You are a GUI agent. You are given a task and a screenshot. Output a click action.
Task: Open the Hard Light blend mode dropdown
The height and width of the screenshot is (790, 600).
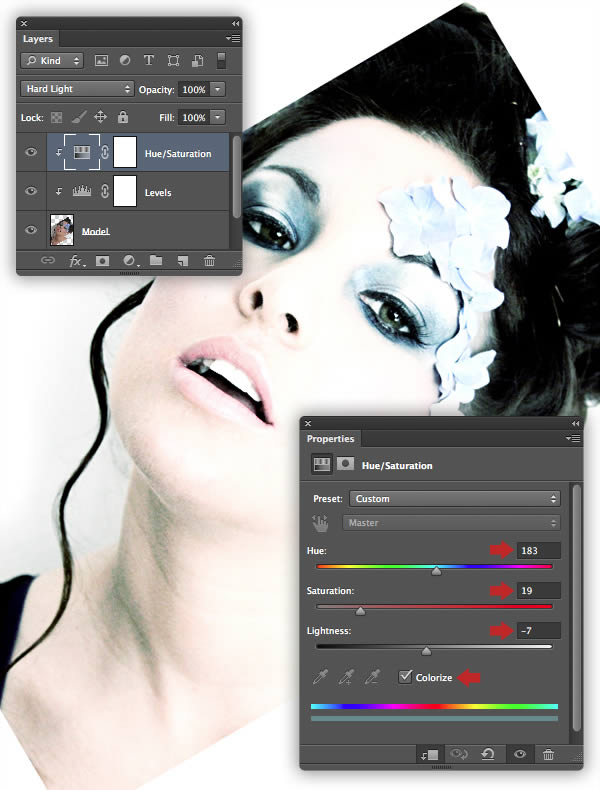coord(77,89)
